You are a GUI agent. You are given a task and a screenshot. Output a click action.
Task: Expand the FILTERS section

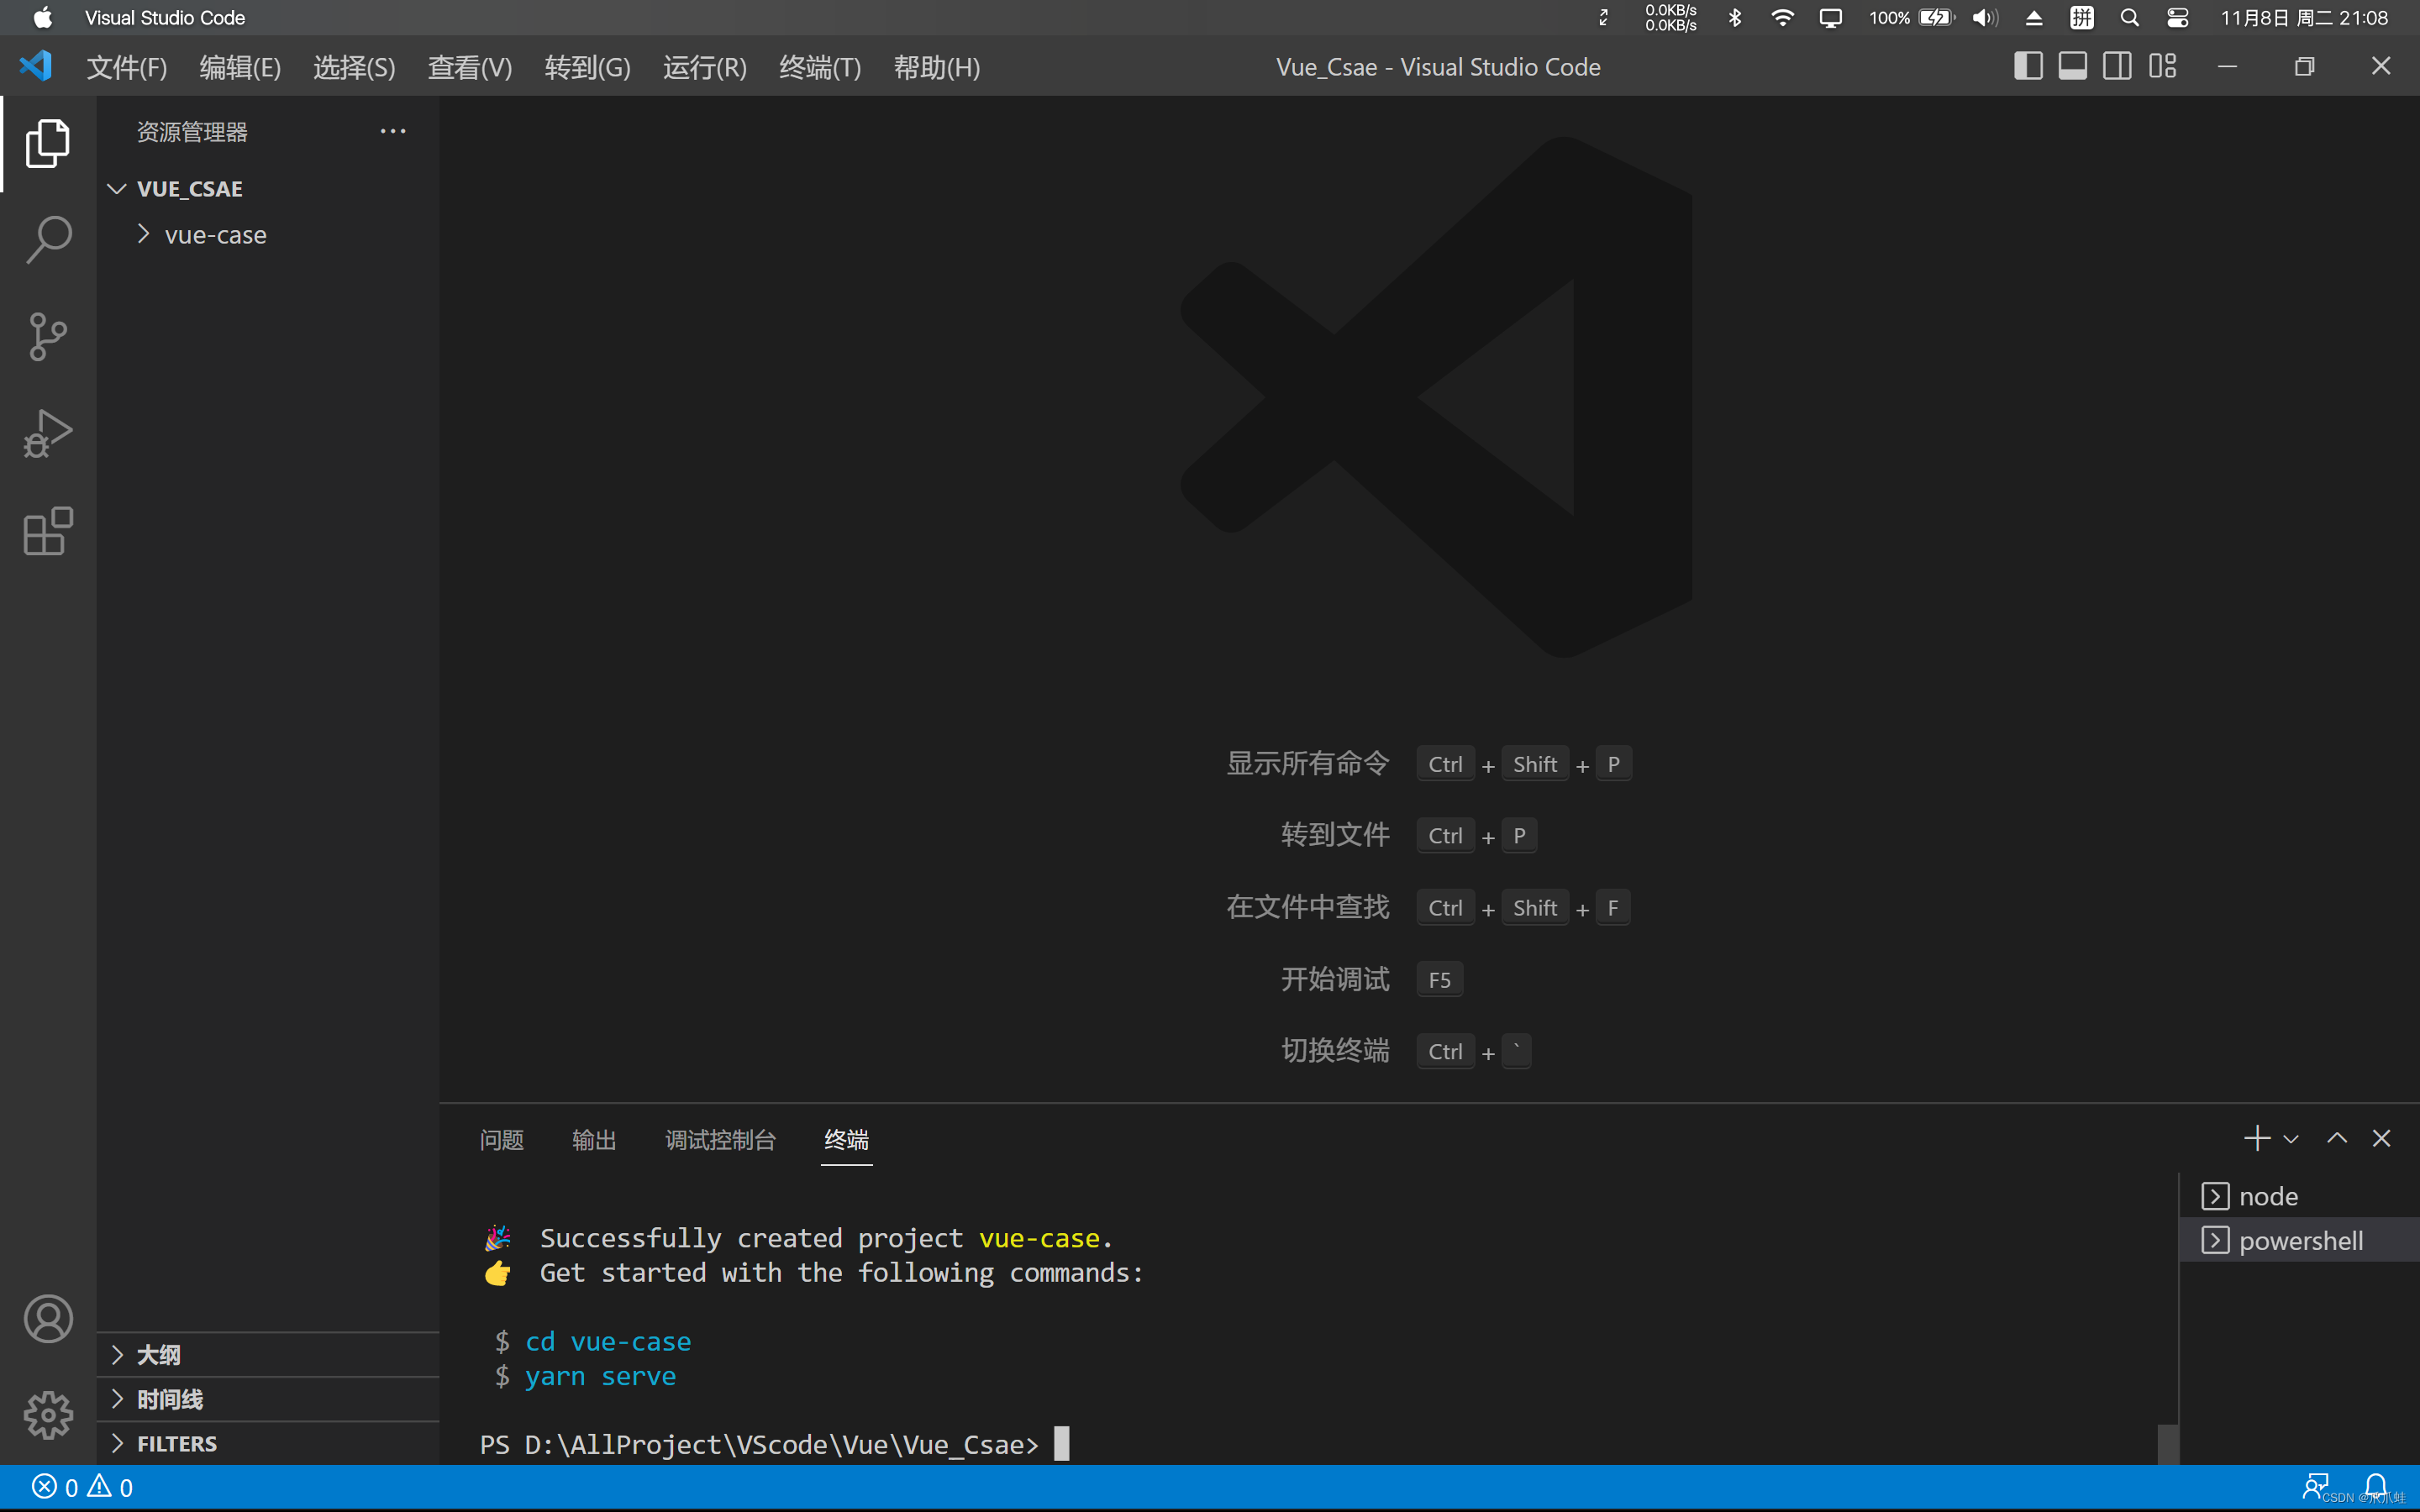click(268, 1443)
